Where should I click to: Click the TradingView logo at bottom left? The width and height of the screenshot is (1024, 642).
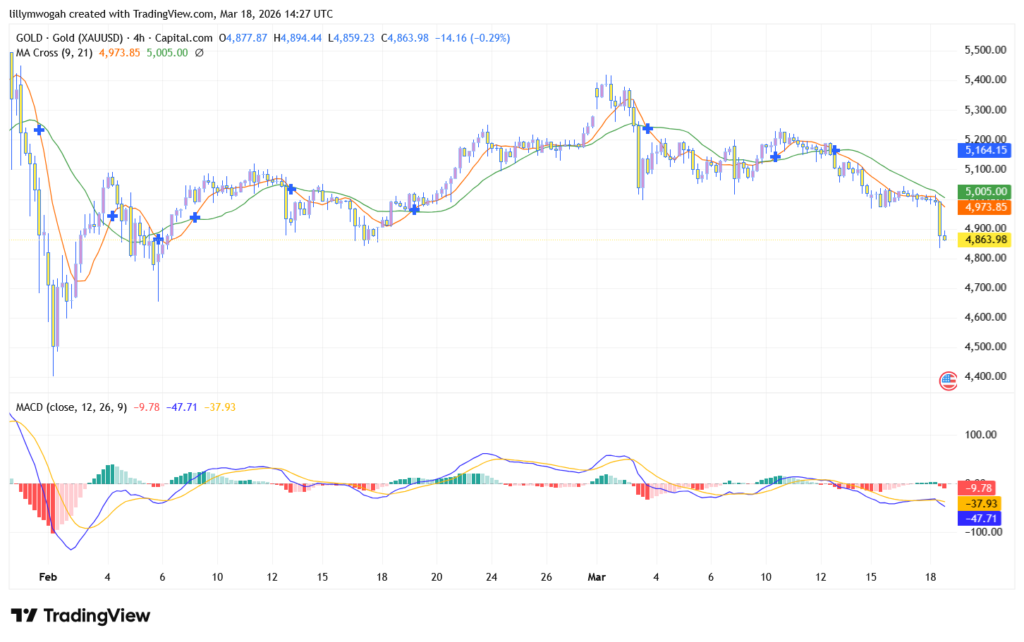(x=80, y=615)
